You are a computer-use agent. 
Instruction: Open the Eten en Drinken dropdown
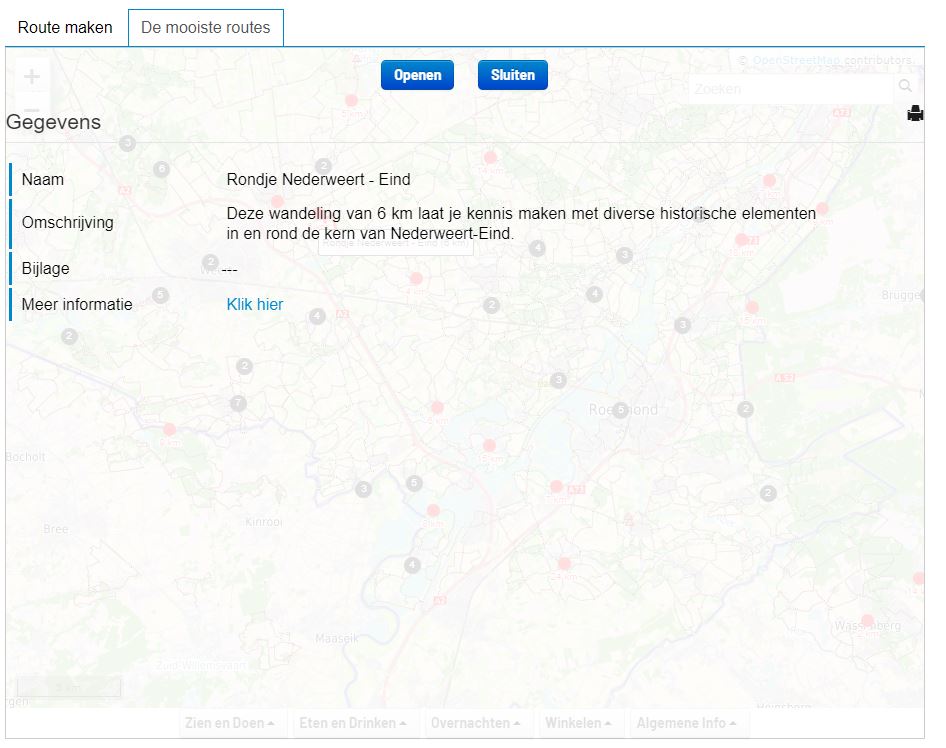(x=353, y=723)
